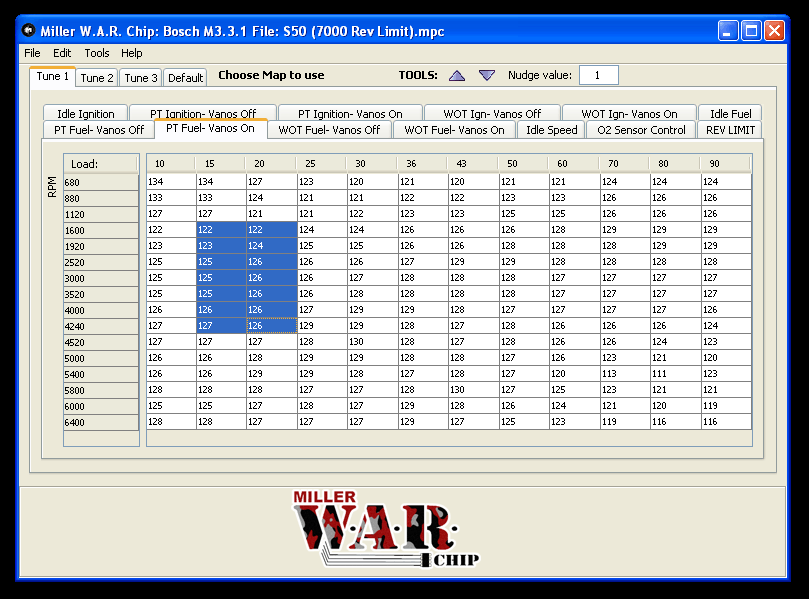Open the Tools menu
809x599 pixels.
(97, 53)
